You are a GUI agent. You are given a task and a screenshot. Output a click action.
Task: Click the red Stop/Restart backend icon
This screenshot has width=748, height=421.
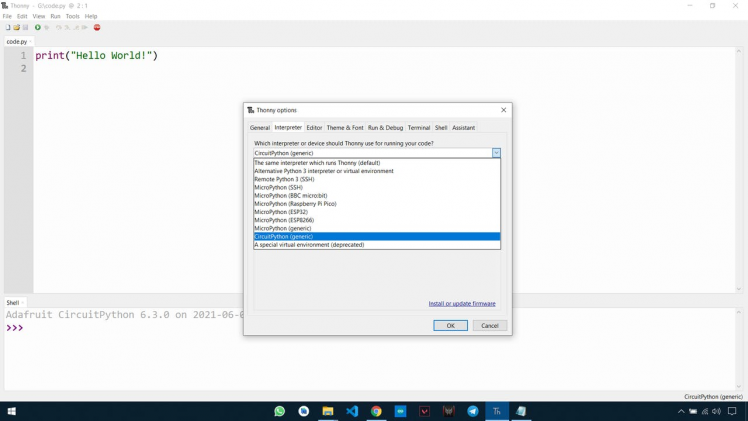click(x=97, y=28)
